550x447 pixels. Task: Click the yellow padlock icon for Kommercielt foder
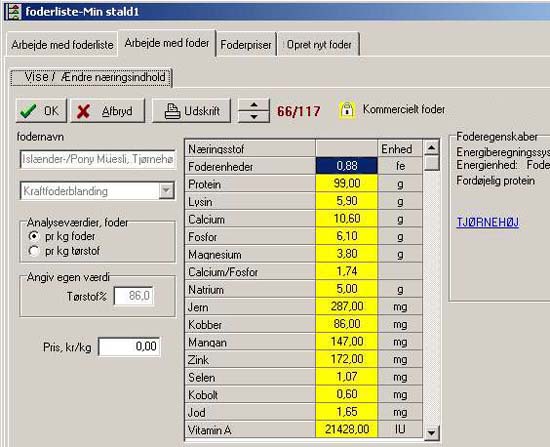pos(347,110)
